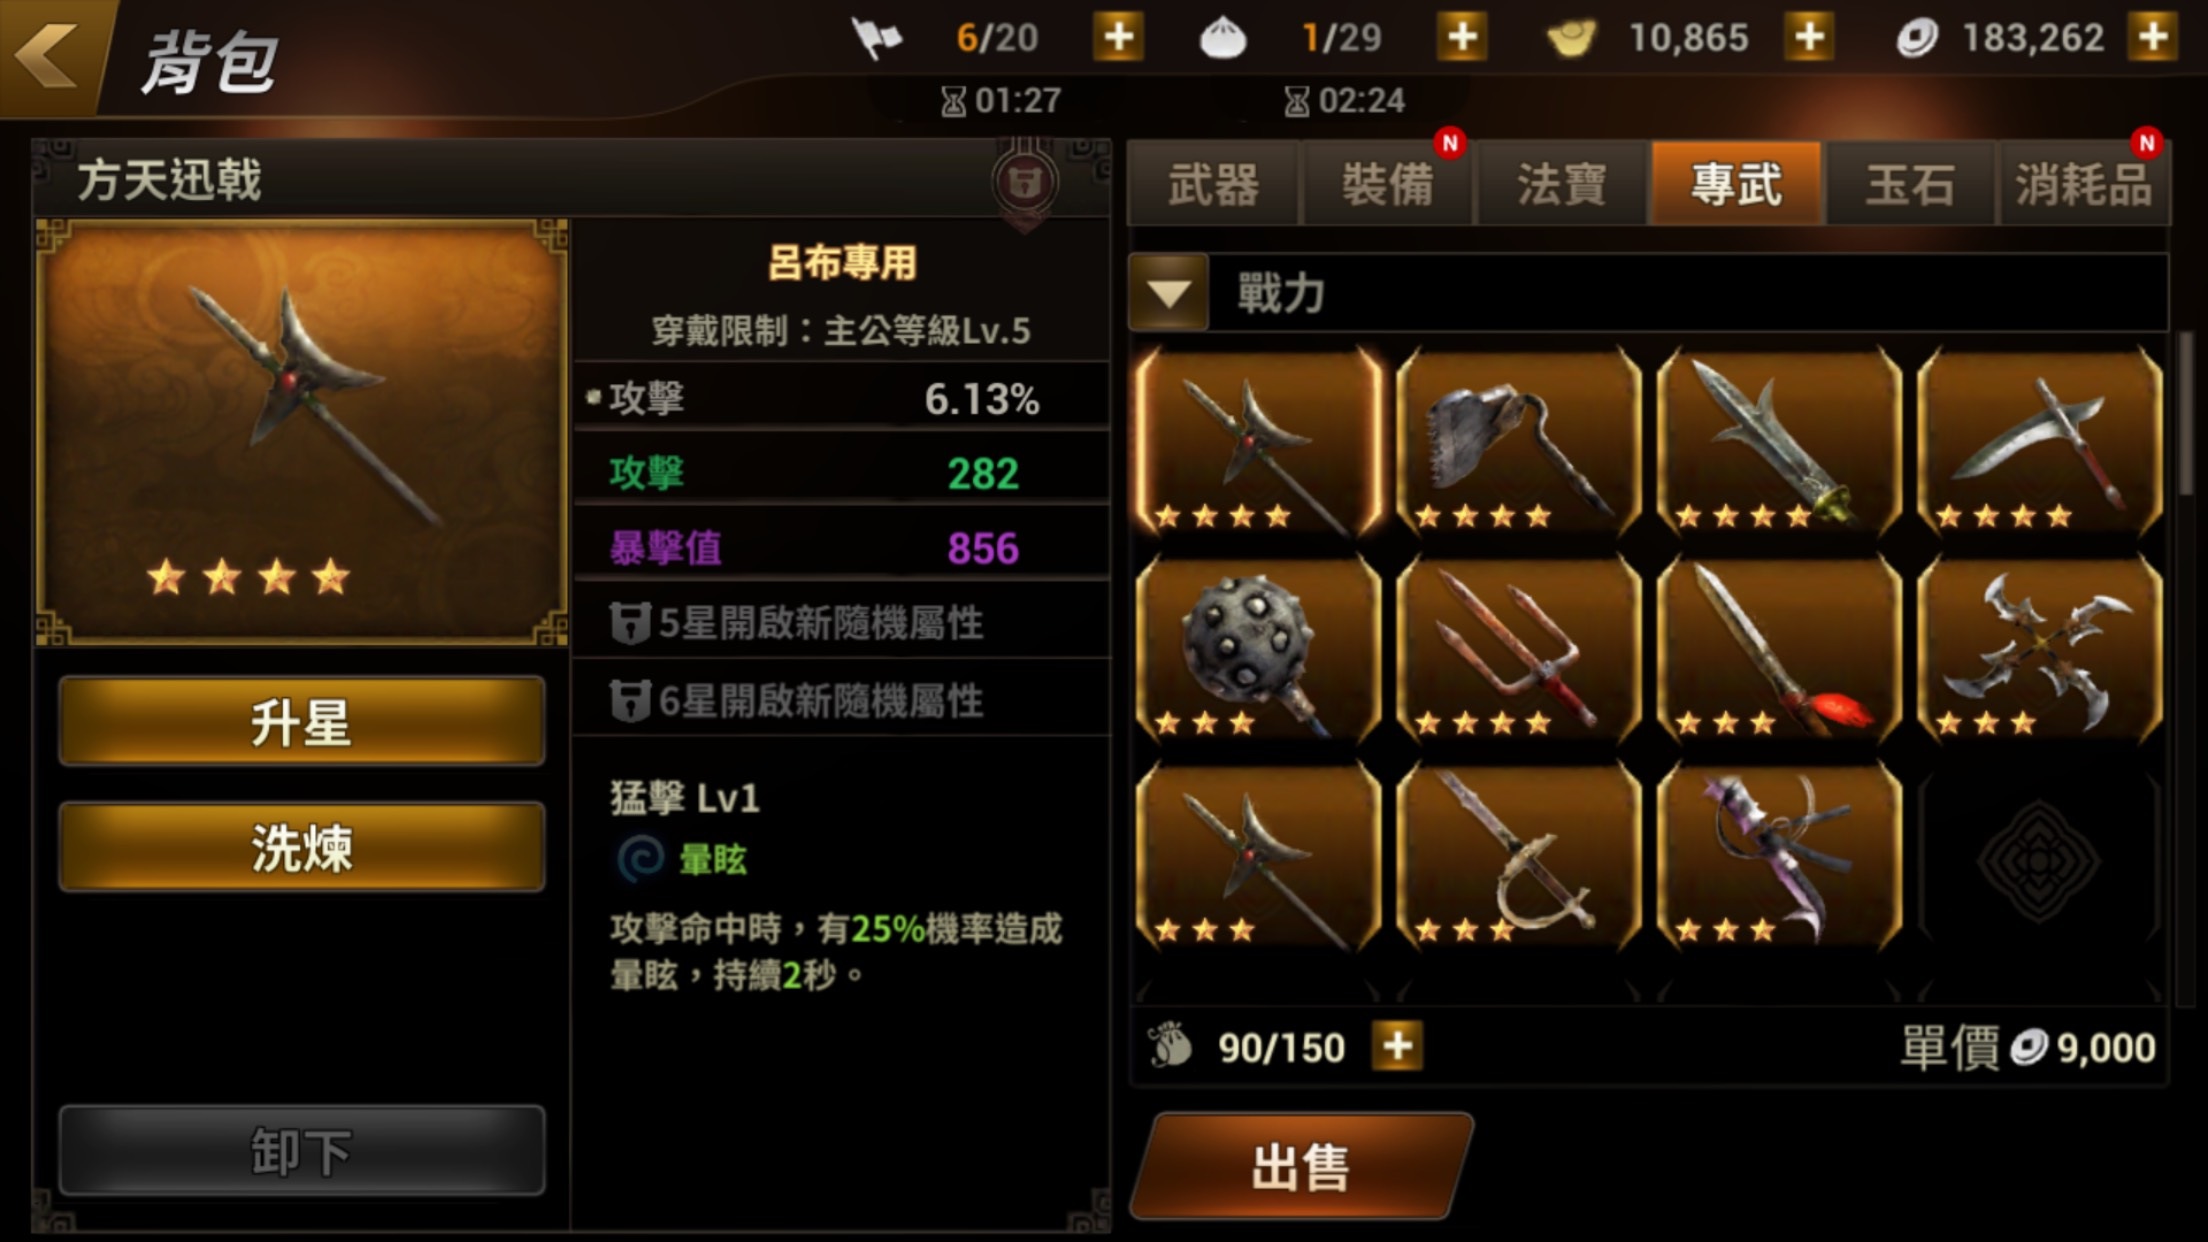Add steamed buns with the plus next to 1/29

point(1462,38)
